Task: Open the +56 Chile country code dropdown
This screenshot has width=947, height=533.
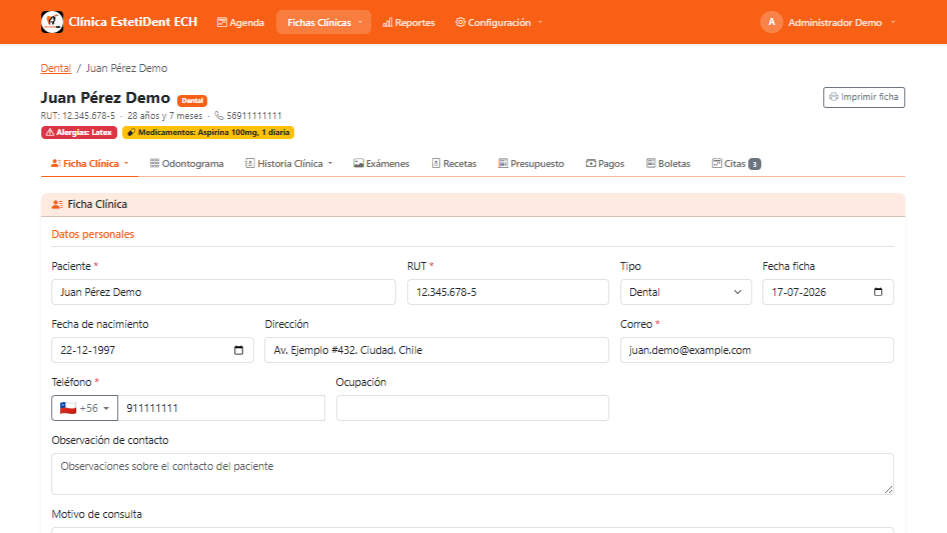Action: point(85,408)
